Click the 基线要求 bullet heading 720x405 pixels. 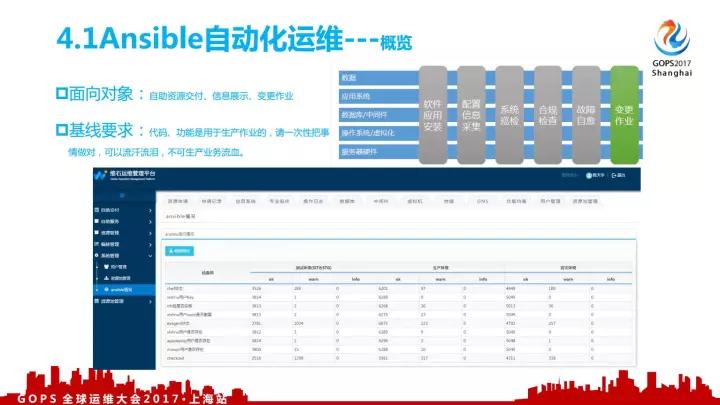101,130
